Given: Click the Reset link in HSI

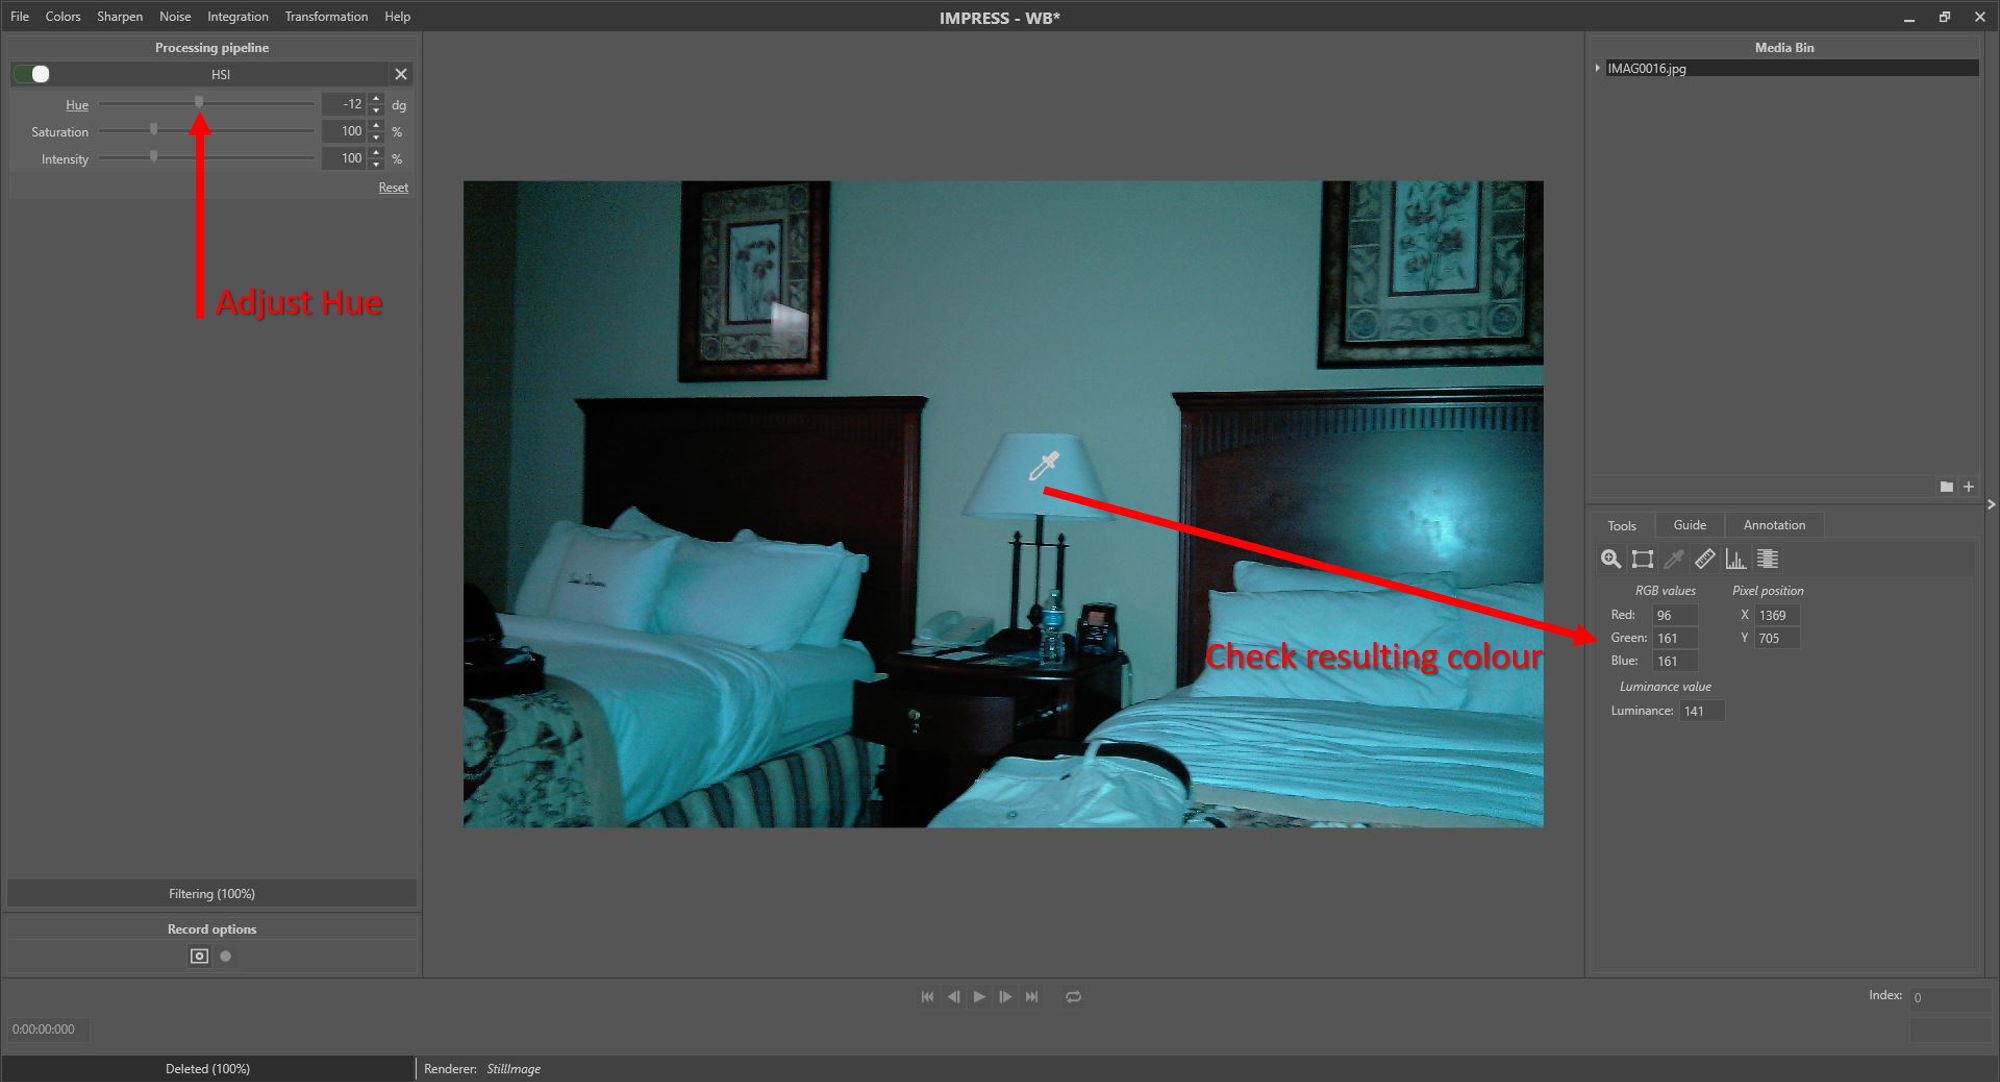Looking at the screenshot, I should click(393, 187).
